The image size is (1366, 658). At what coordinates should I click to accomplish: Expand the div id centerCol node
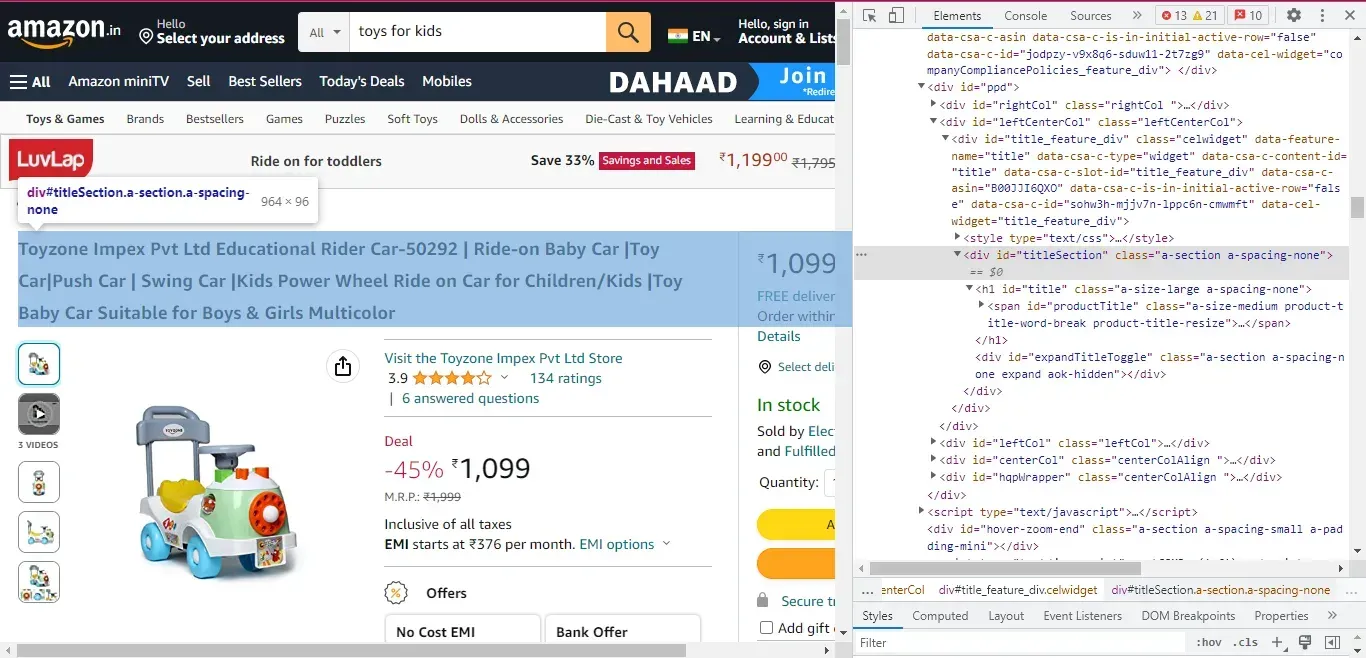[934, 460]
